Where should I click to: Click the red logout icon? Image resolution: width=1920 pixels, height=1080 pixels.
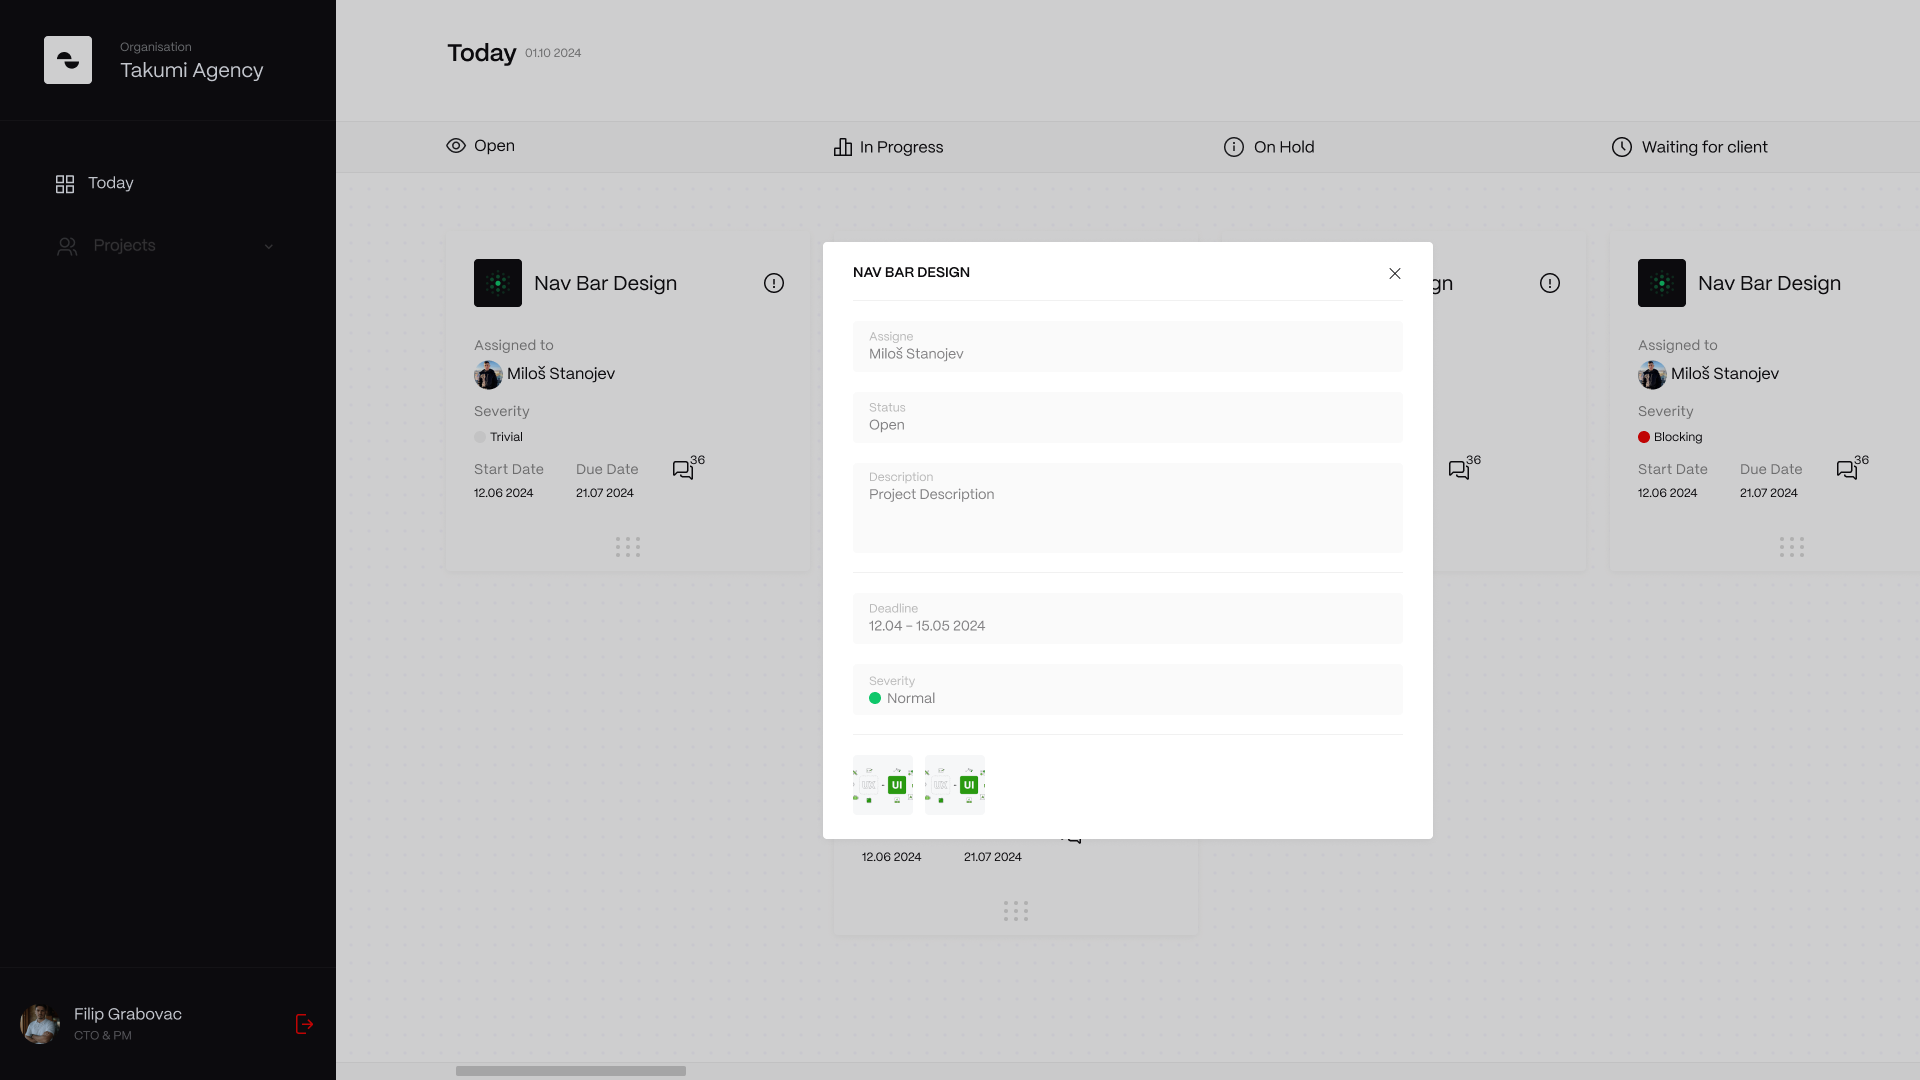(x=305, y=1024)
